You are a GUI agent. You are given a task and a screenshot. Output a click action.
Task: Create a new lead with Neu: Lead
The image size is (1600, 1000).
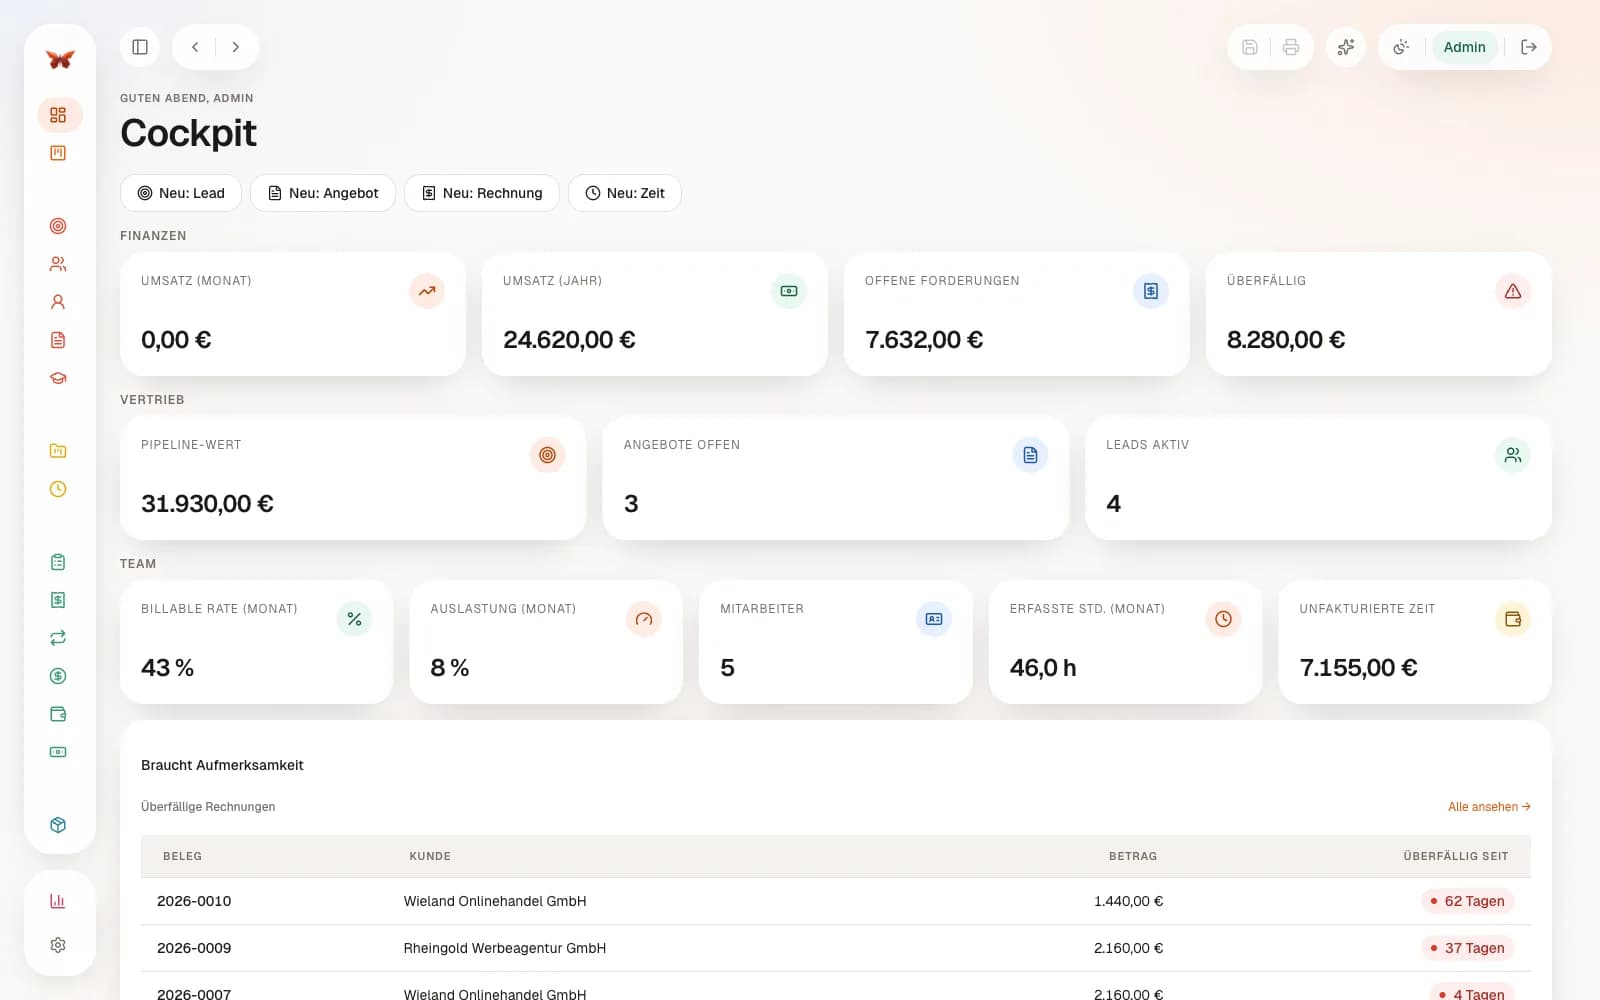[181, 193]
